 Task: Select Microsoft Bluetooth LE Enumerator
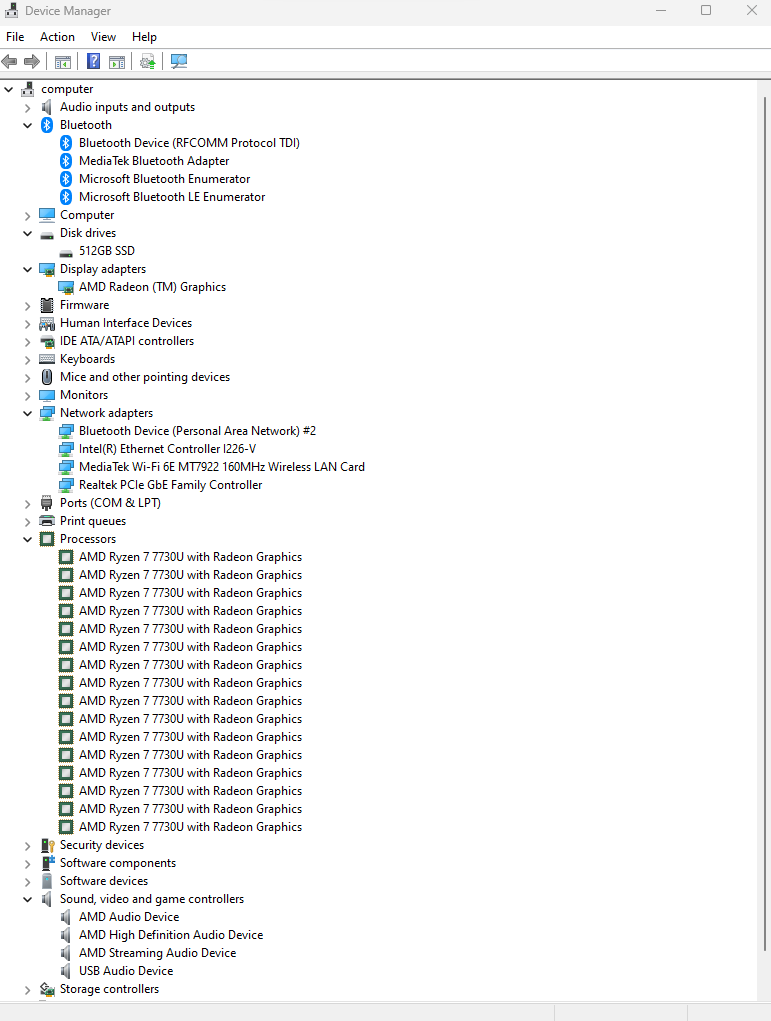tap(172, 197)
